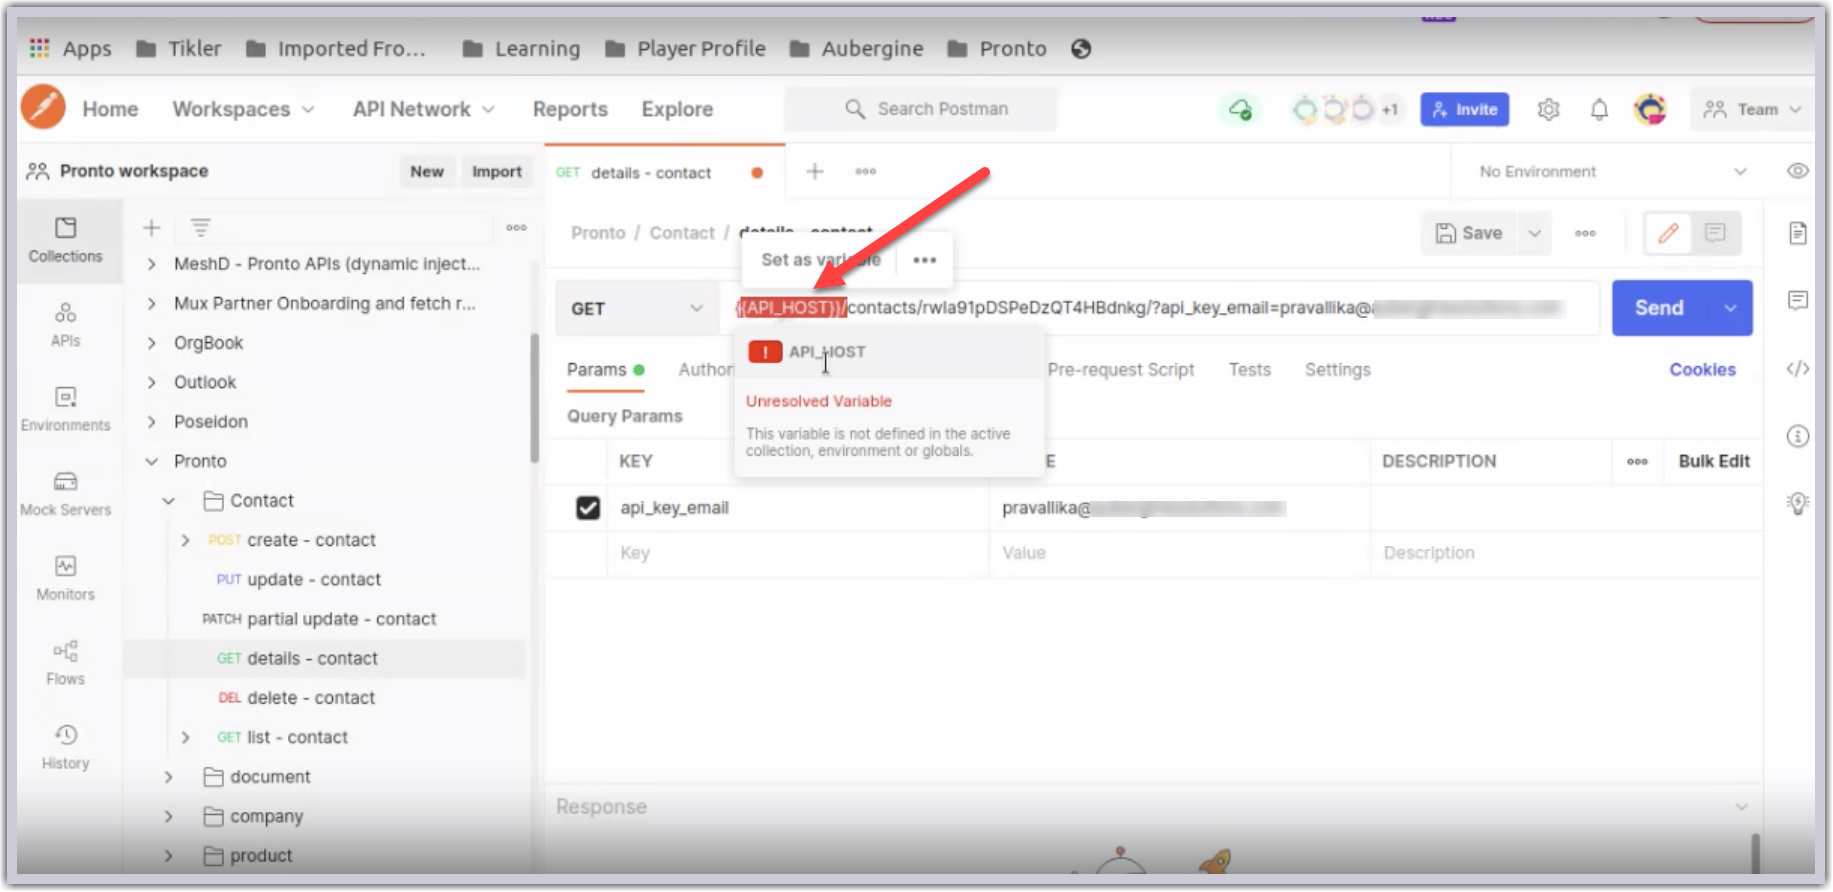Click the cloud sync status icon
Screen dimensions: 1833x892
click(1240, 109)
